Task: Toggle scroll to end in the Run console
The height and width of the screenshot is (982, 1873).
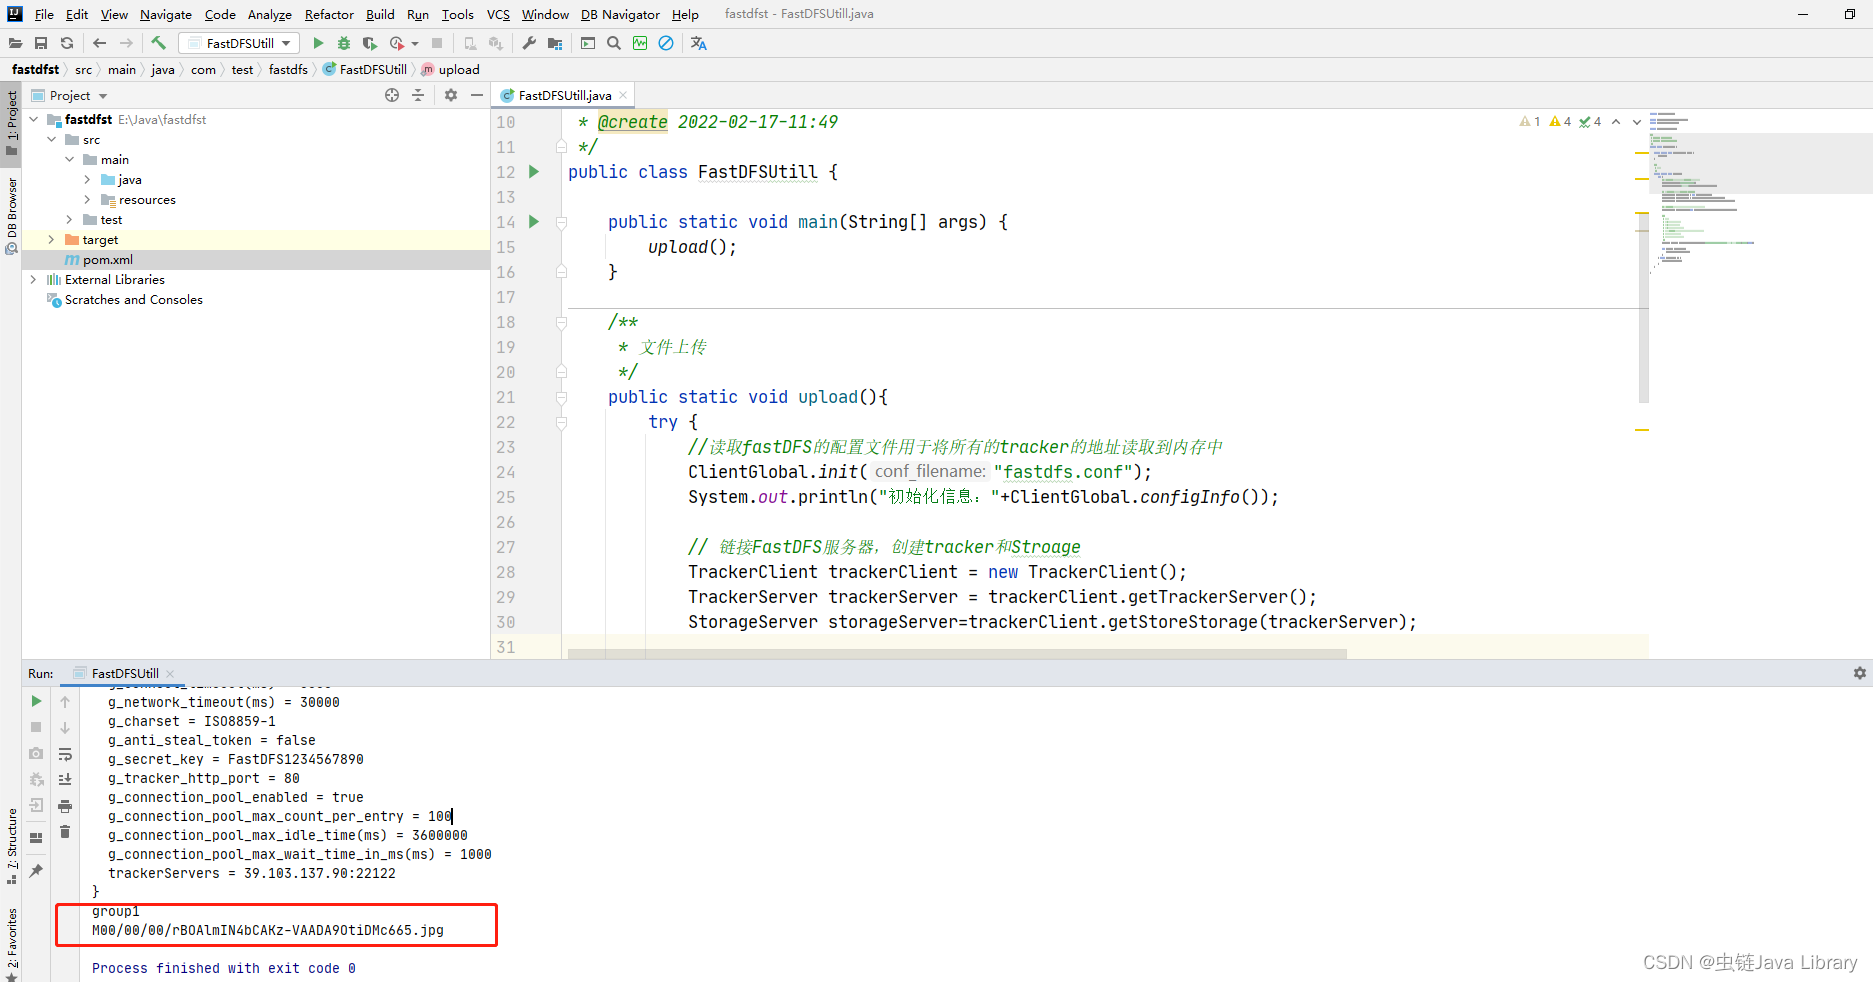Action: [65, 780]
